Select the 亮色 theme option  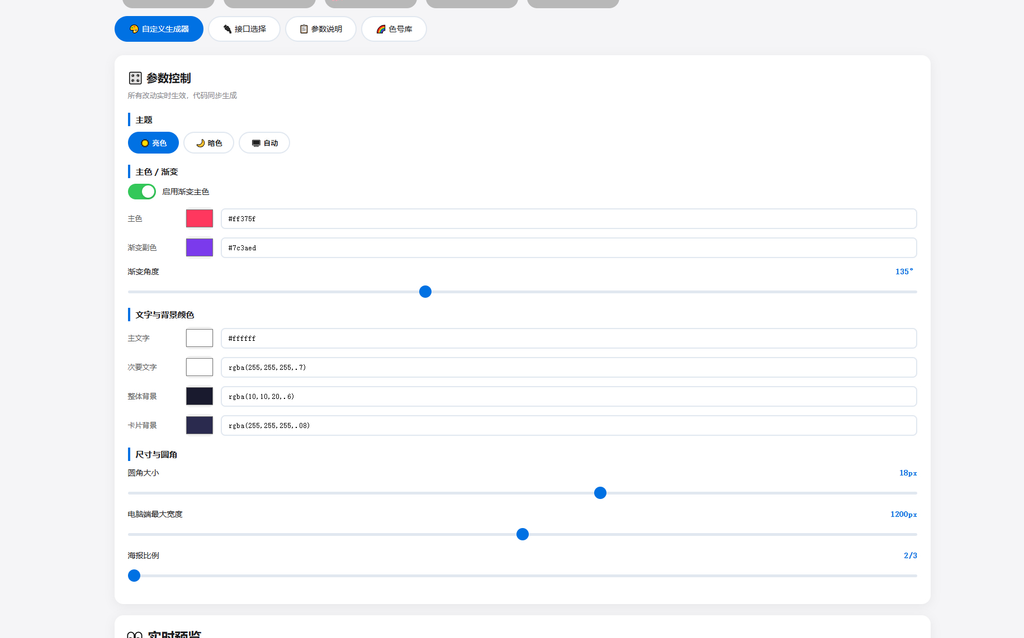[153, 143]
